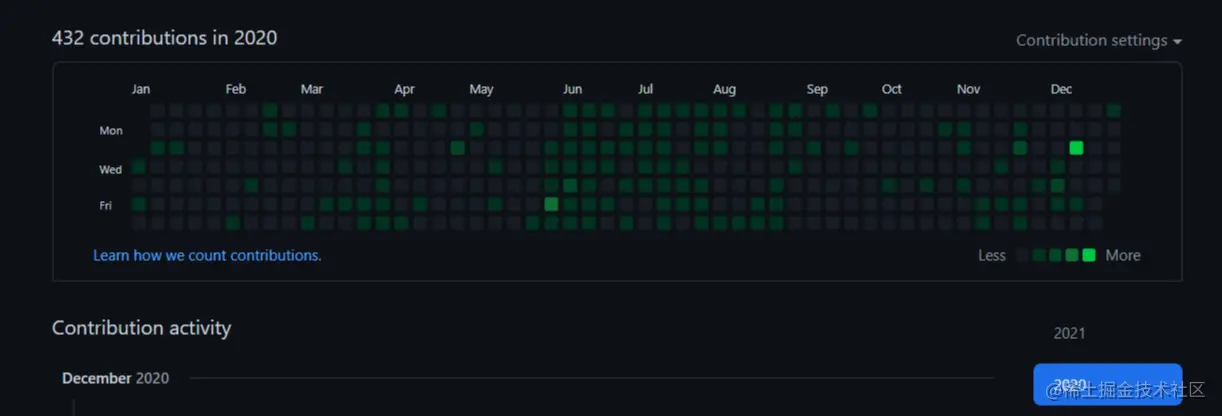Click the Oct month label
1222x416 pixels.
point(891,89)
